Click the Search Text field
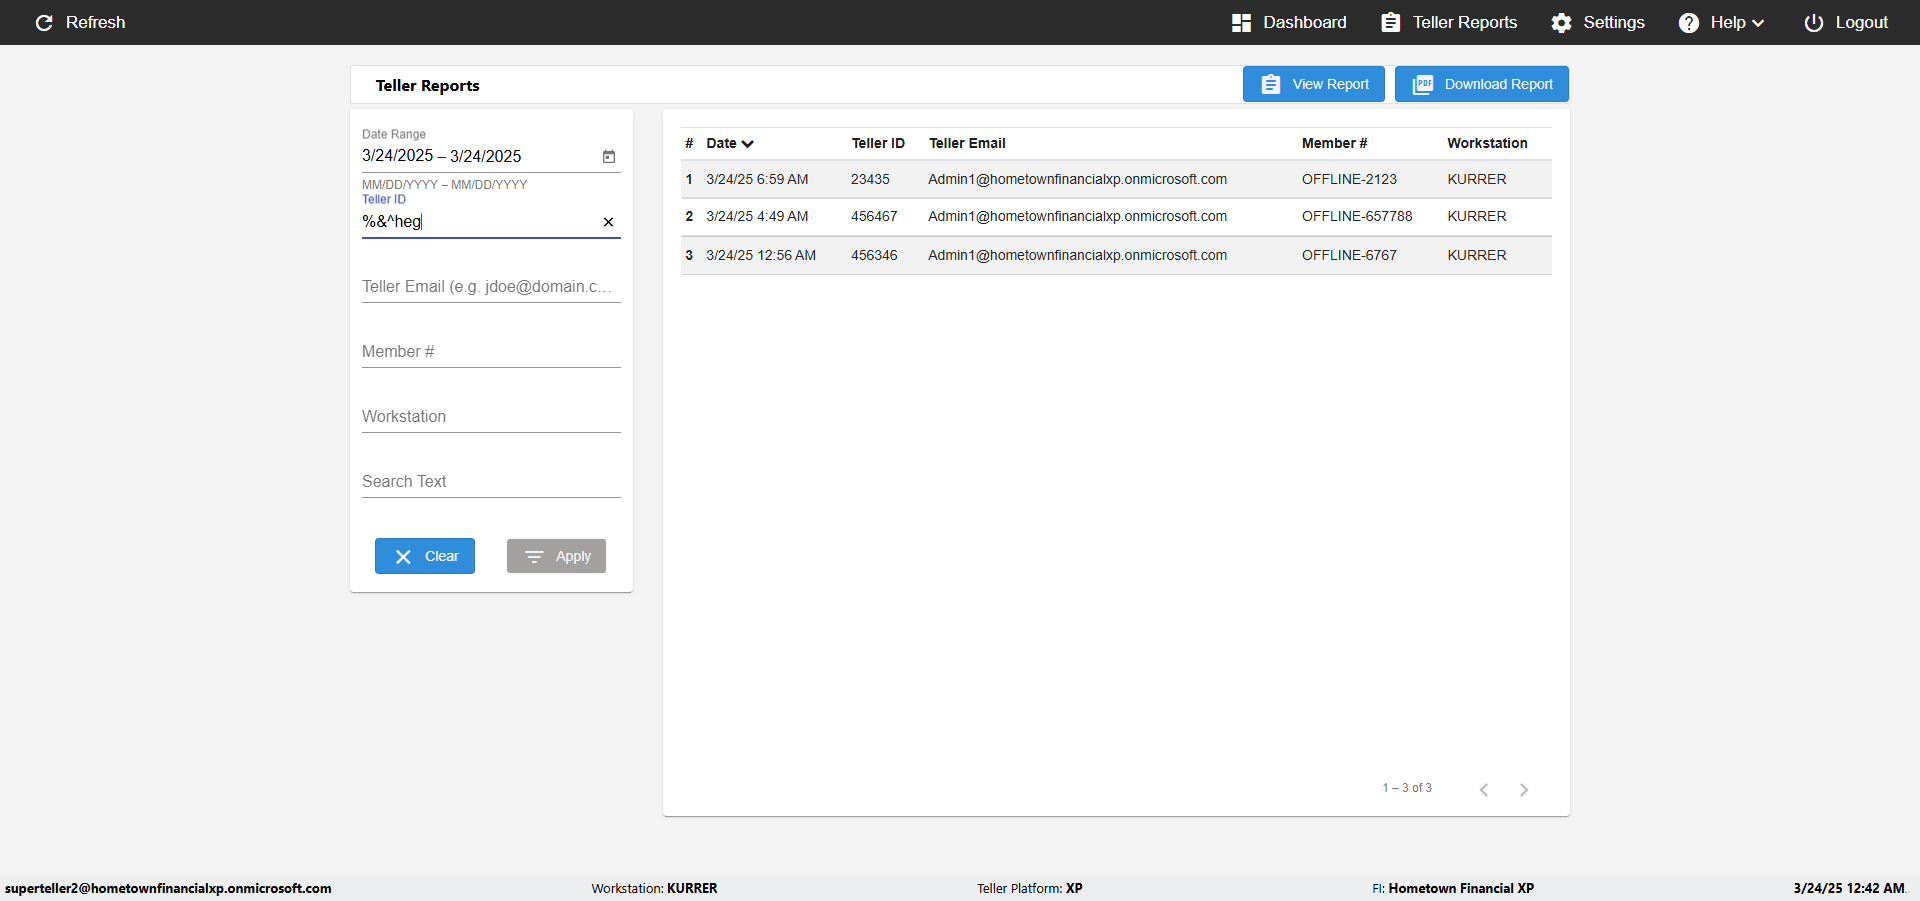 491,482
